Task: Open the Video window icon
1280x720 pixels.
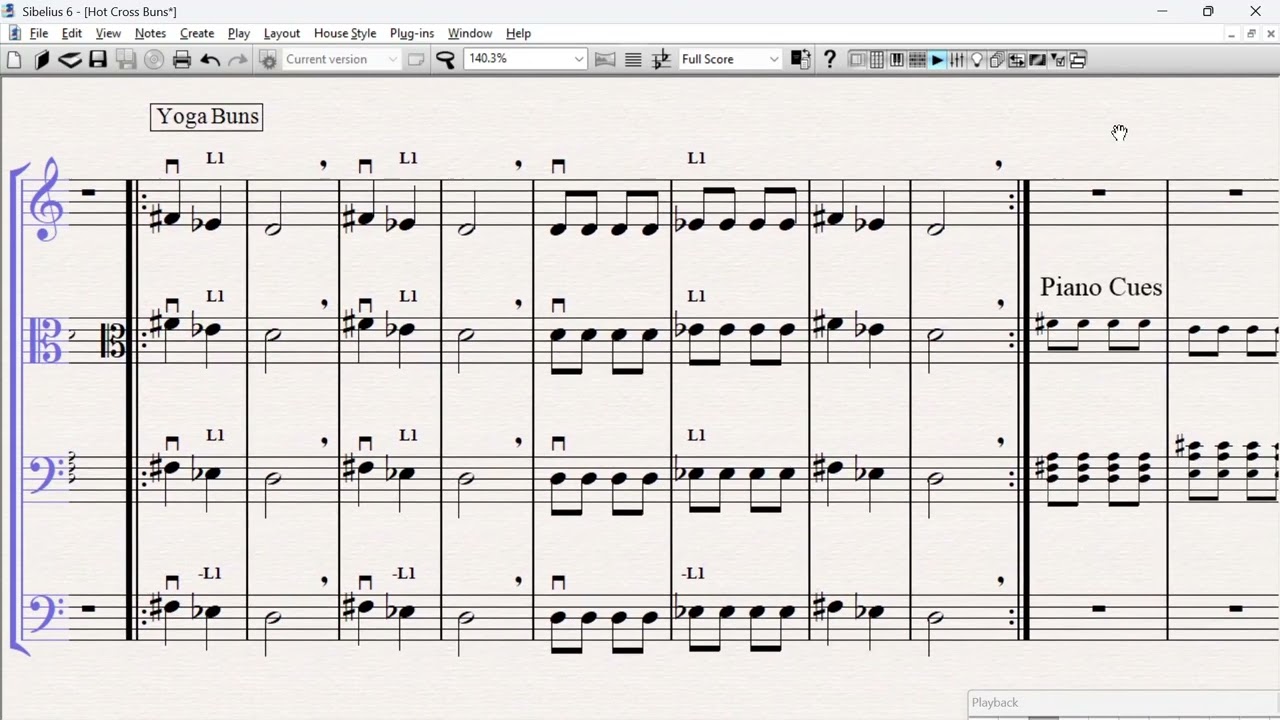Action: click(1037, 60)
